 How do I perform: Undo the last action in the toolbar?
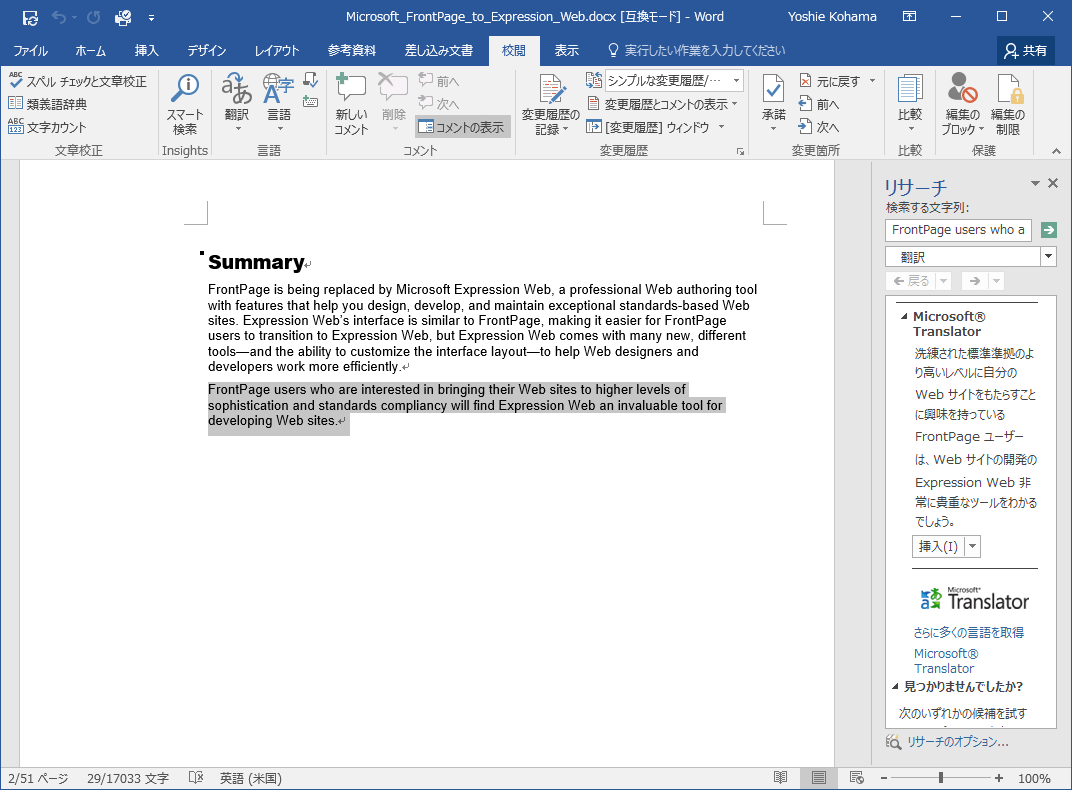coord(59,18)
